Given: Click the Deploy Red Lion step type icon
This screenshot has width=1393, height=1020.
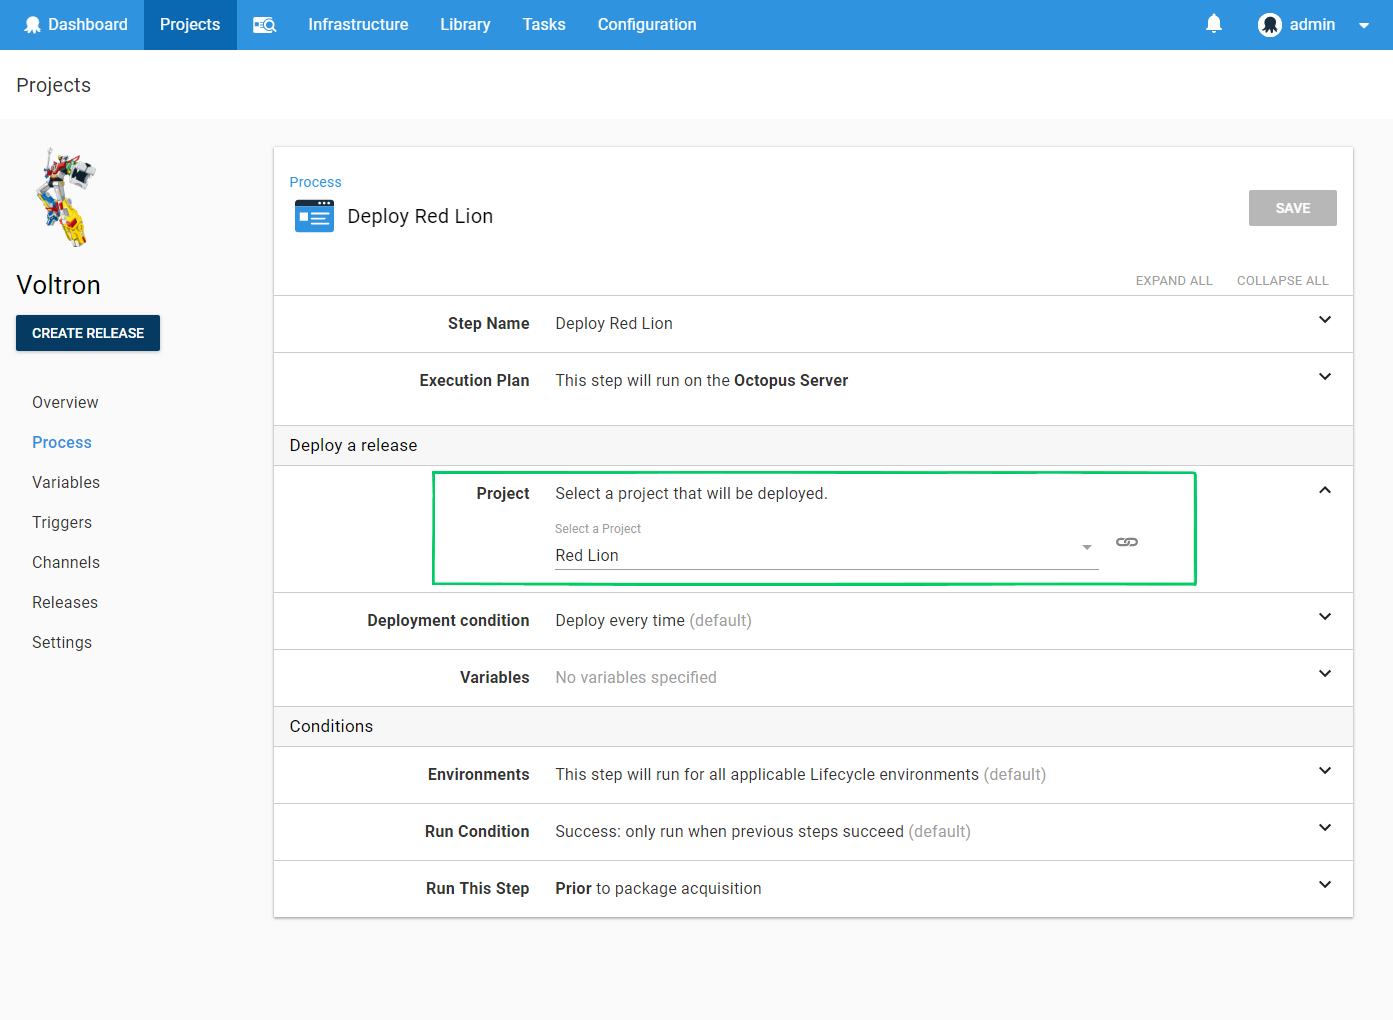Looking at the screenshot, I should 314,216.
